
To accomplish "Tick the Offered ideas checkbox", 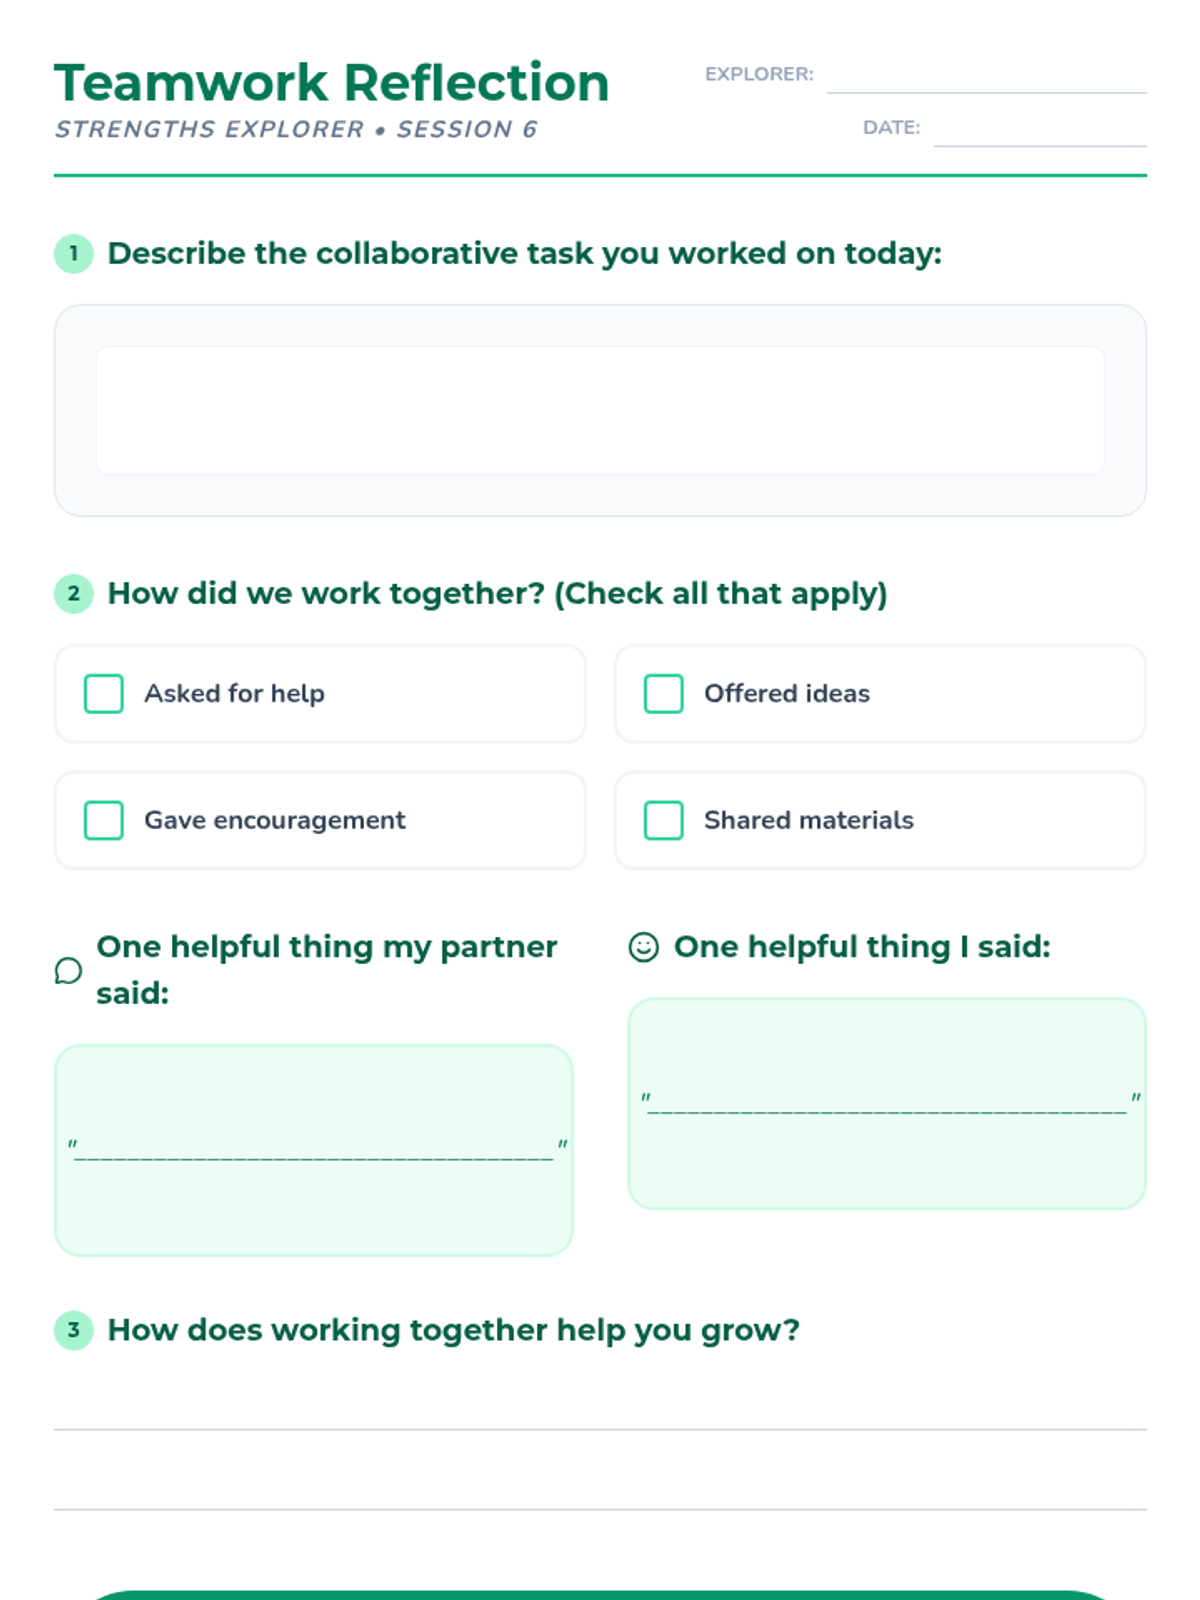I will point(664,694).
